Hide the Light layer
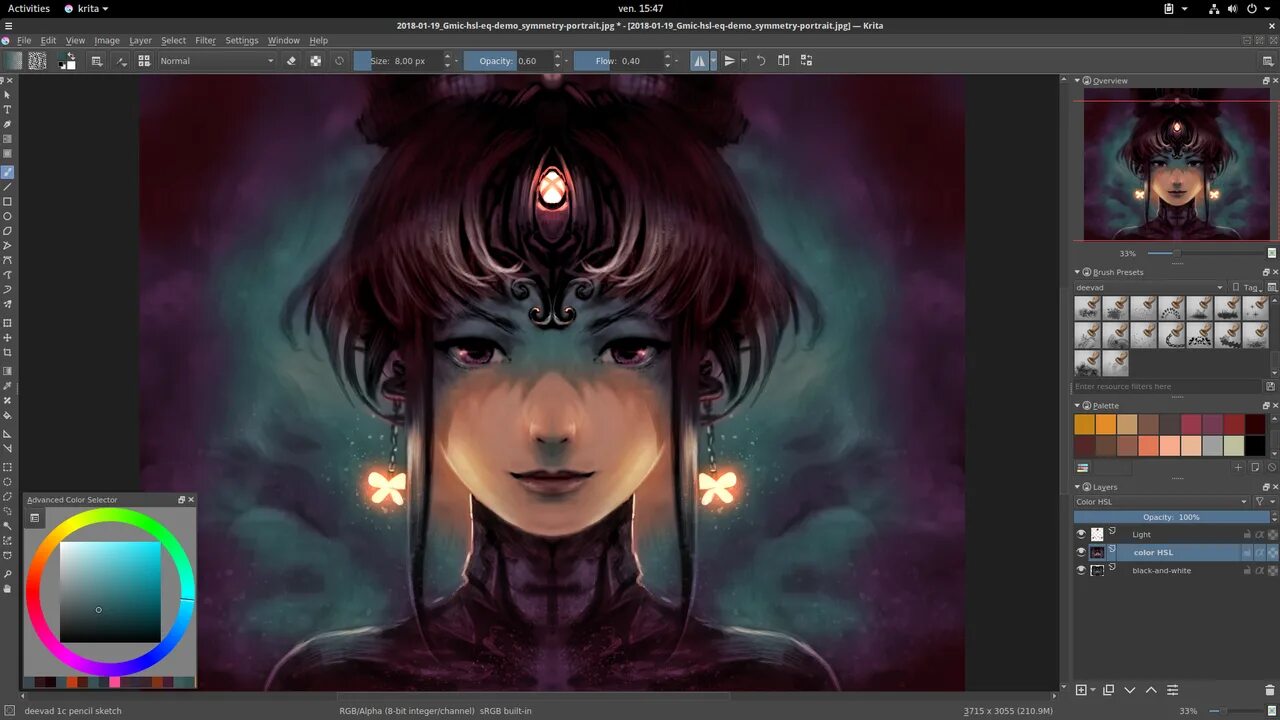Viewport: 1280px width, 720px height. (1081, 535)
